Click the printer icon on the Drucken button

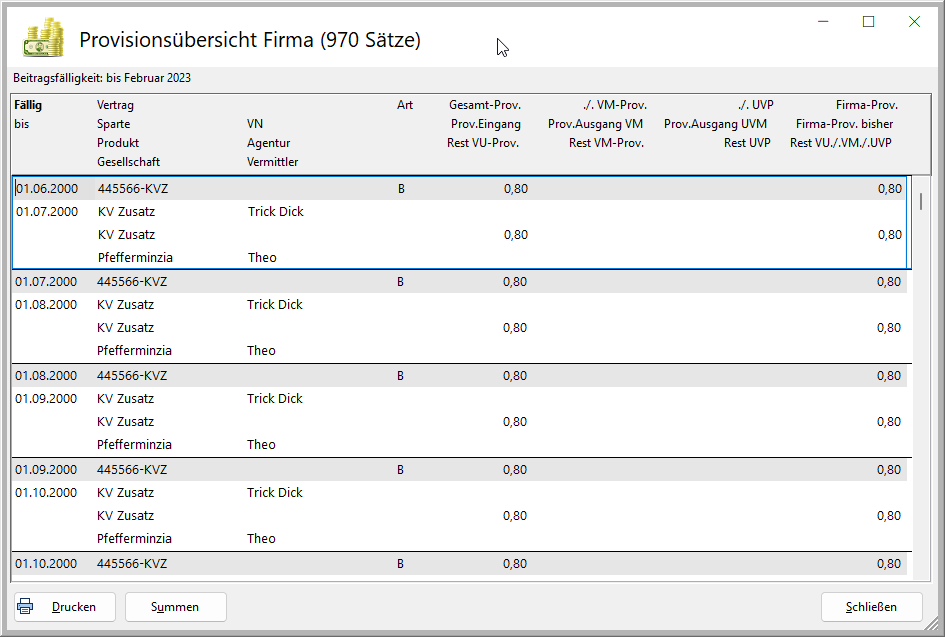(x=26, y=606)
